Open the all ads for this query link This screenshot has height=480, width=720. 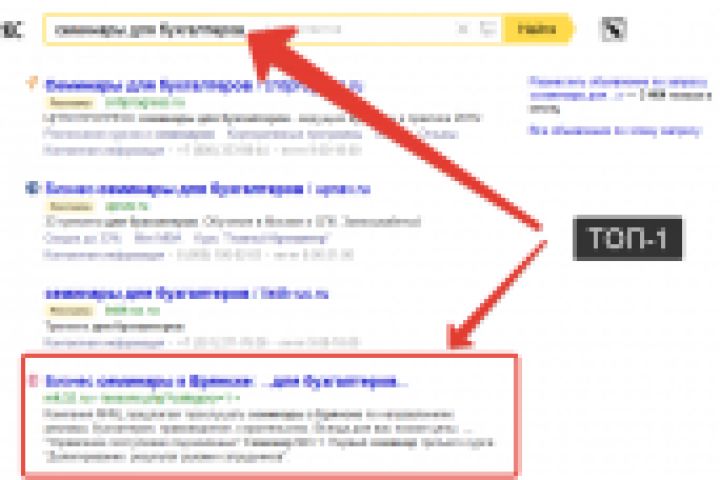pos(615,130)
